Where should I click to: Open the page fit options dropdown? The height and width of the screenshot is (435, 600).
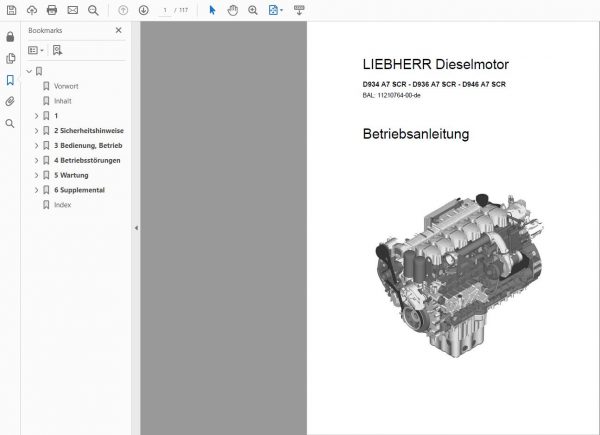276,10
